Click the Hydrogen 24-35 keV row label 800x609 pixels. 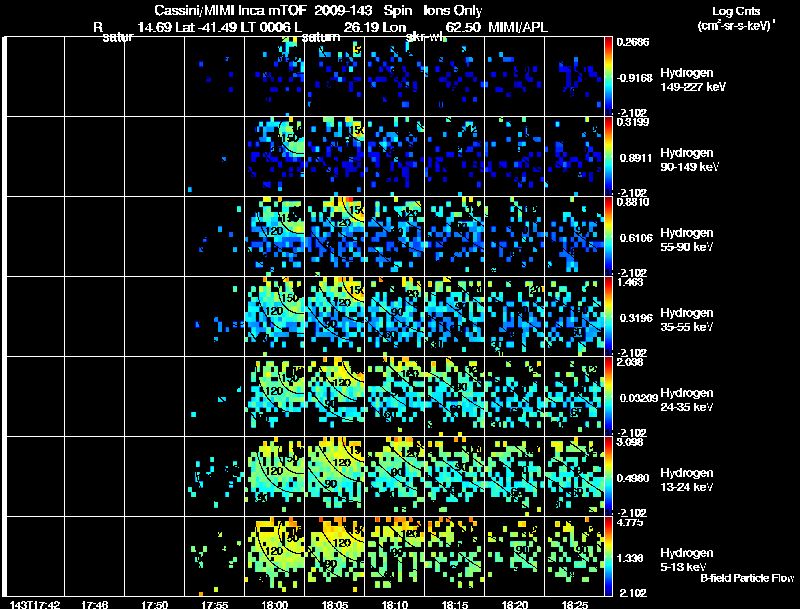click(x=687, y=400)
